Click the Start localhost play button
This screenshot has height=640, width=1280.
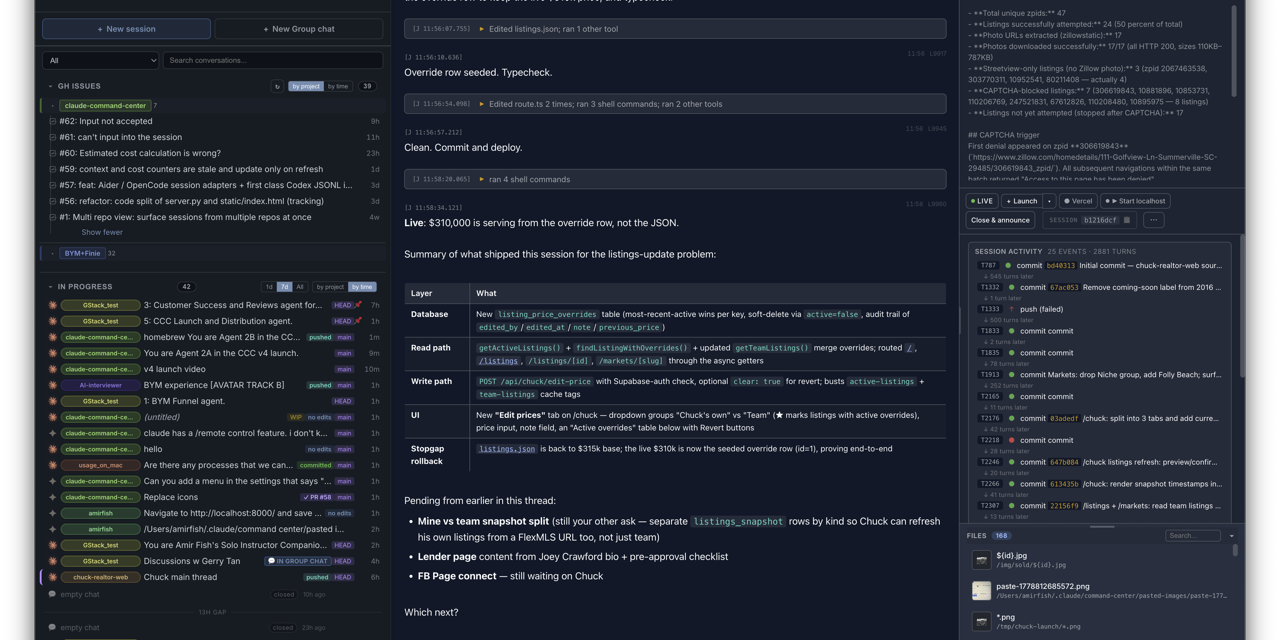1135,201
